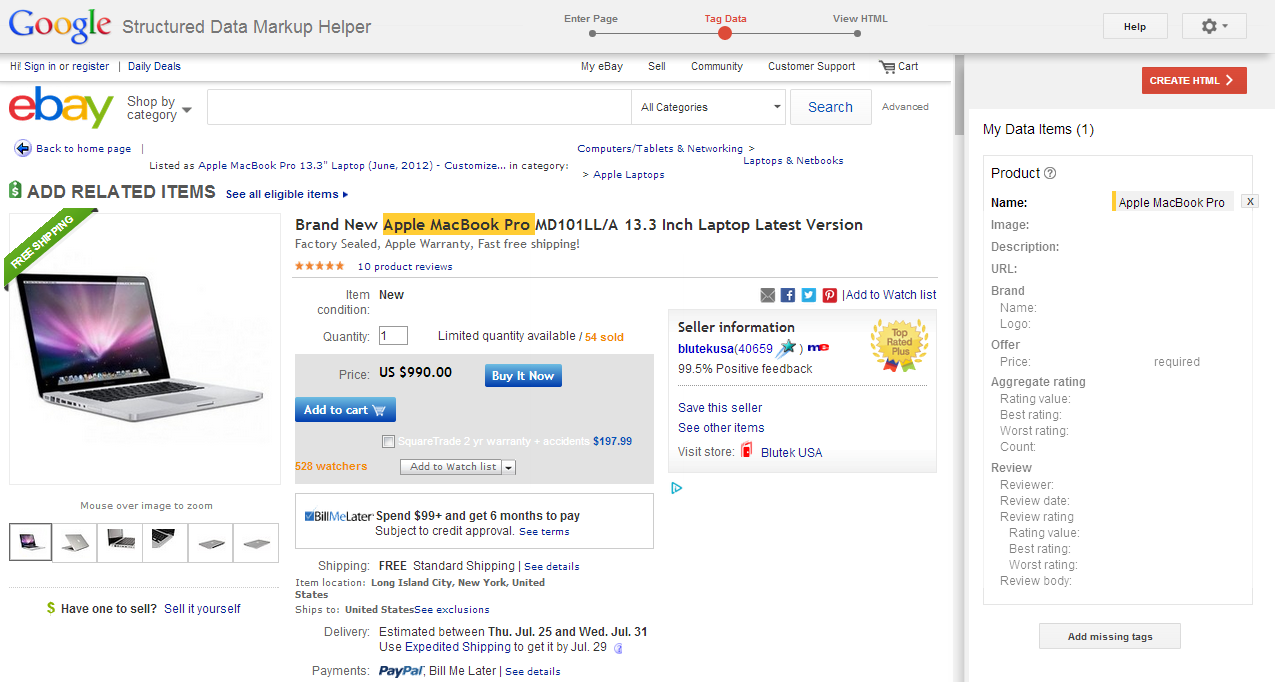Share the listing via the Facebook icon

789,295
